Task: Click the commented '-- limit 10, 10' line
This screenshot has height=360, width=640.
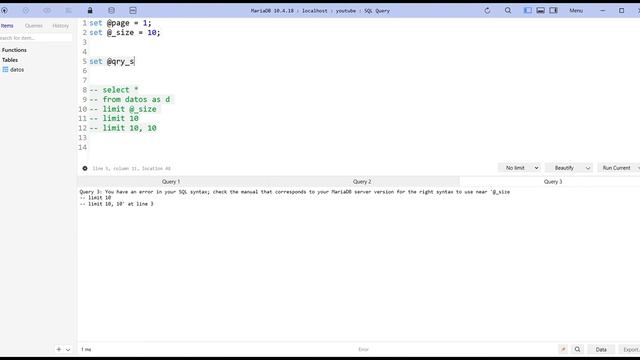Action: point(123,128)
